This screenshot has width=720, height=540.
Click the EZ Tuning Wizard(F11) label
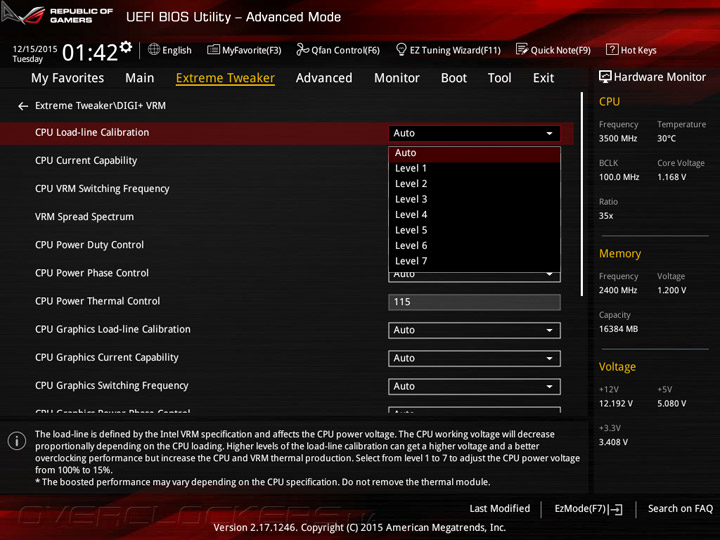[x=455, y=50]
